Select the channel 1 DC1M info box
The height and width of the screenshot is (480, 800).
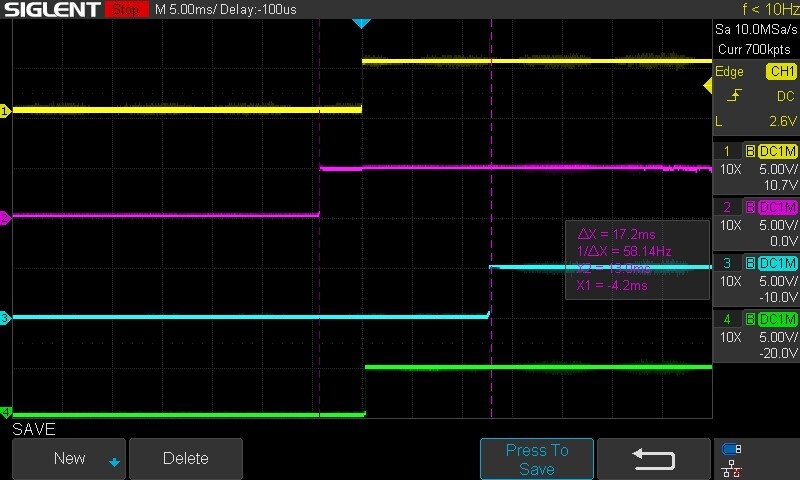click(x=756, y=168)
